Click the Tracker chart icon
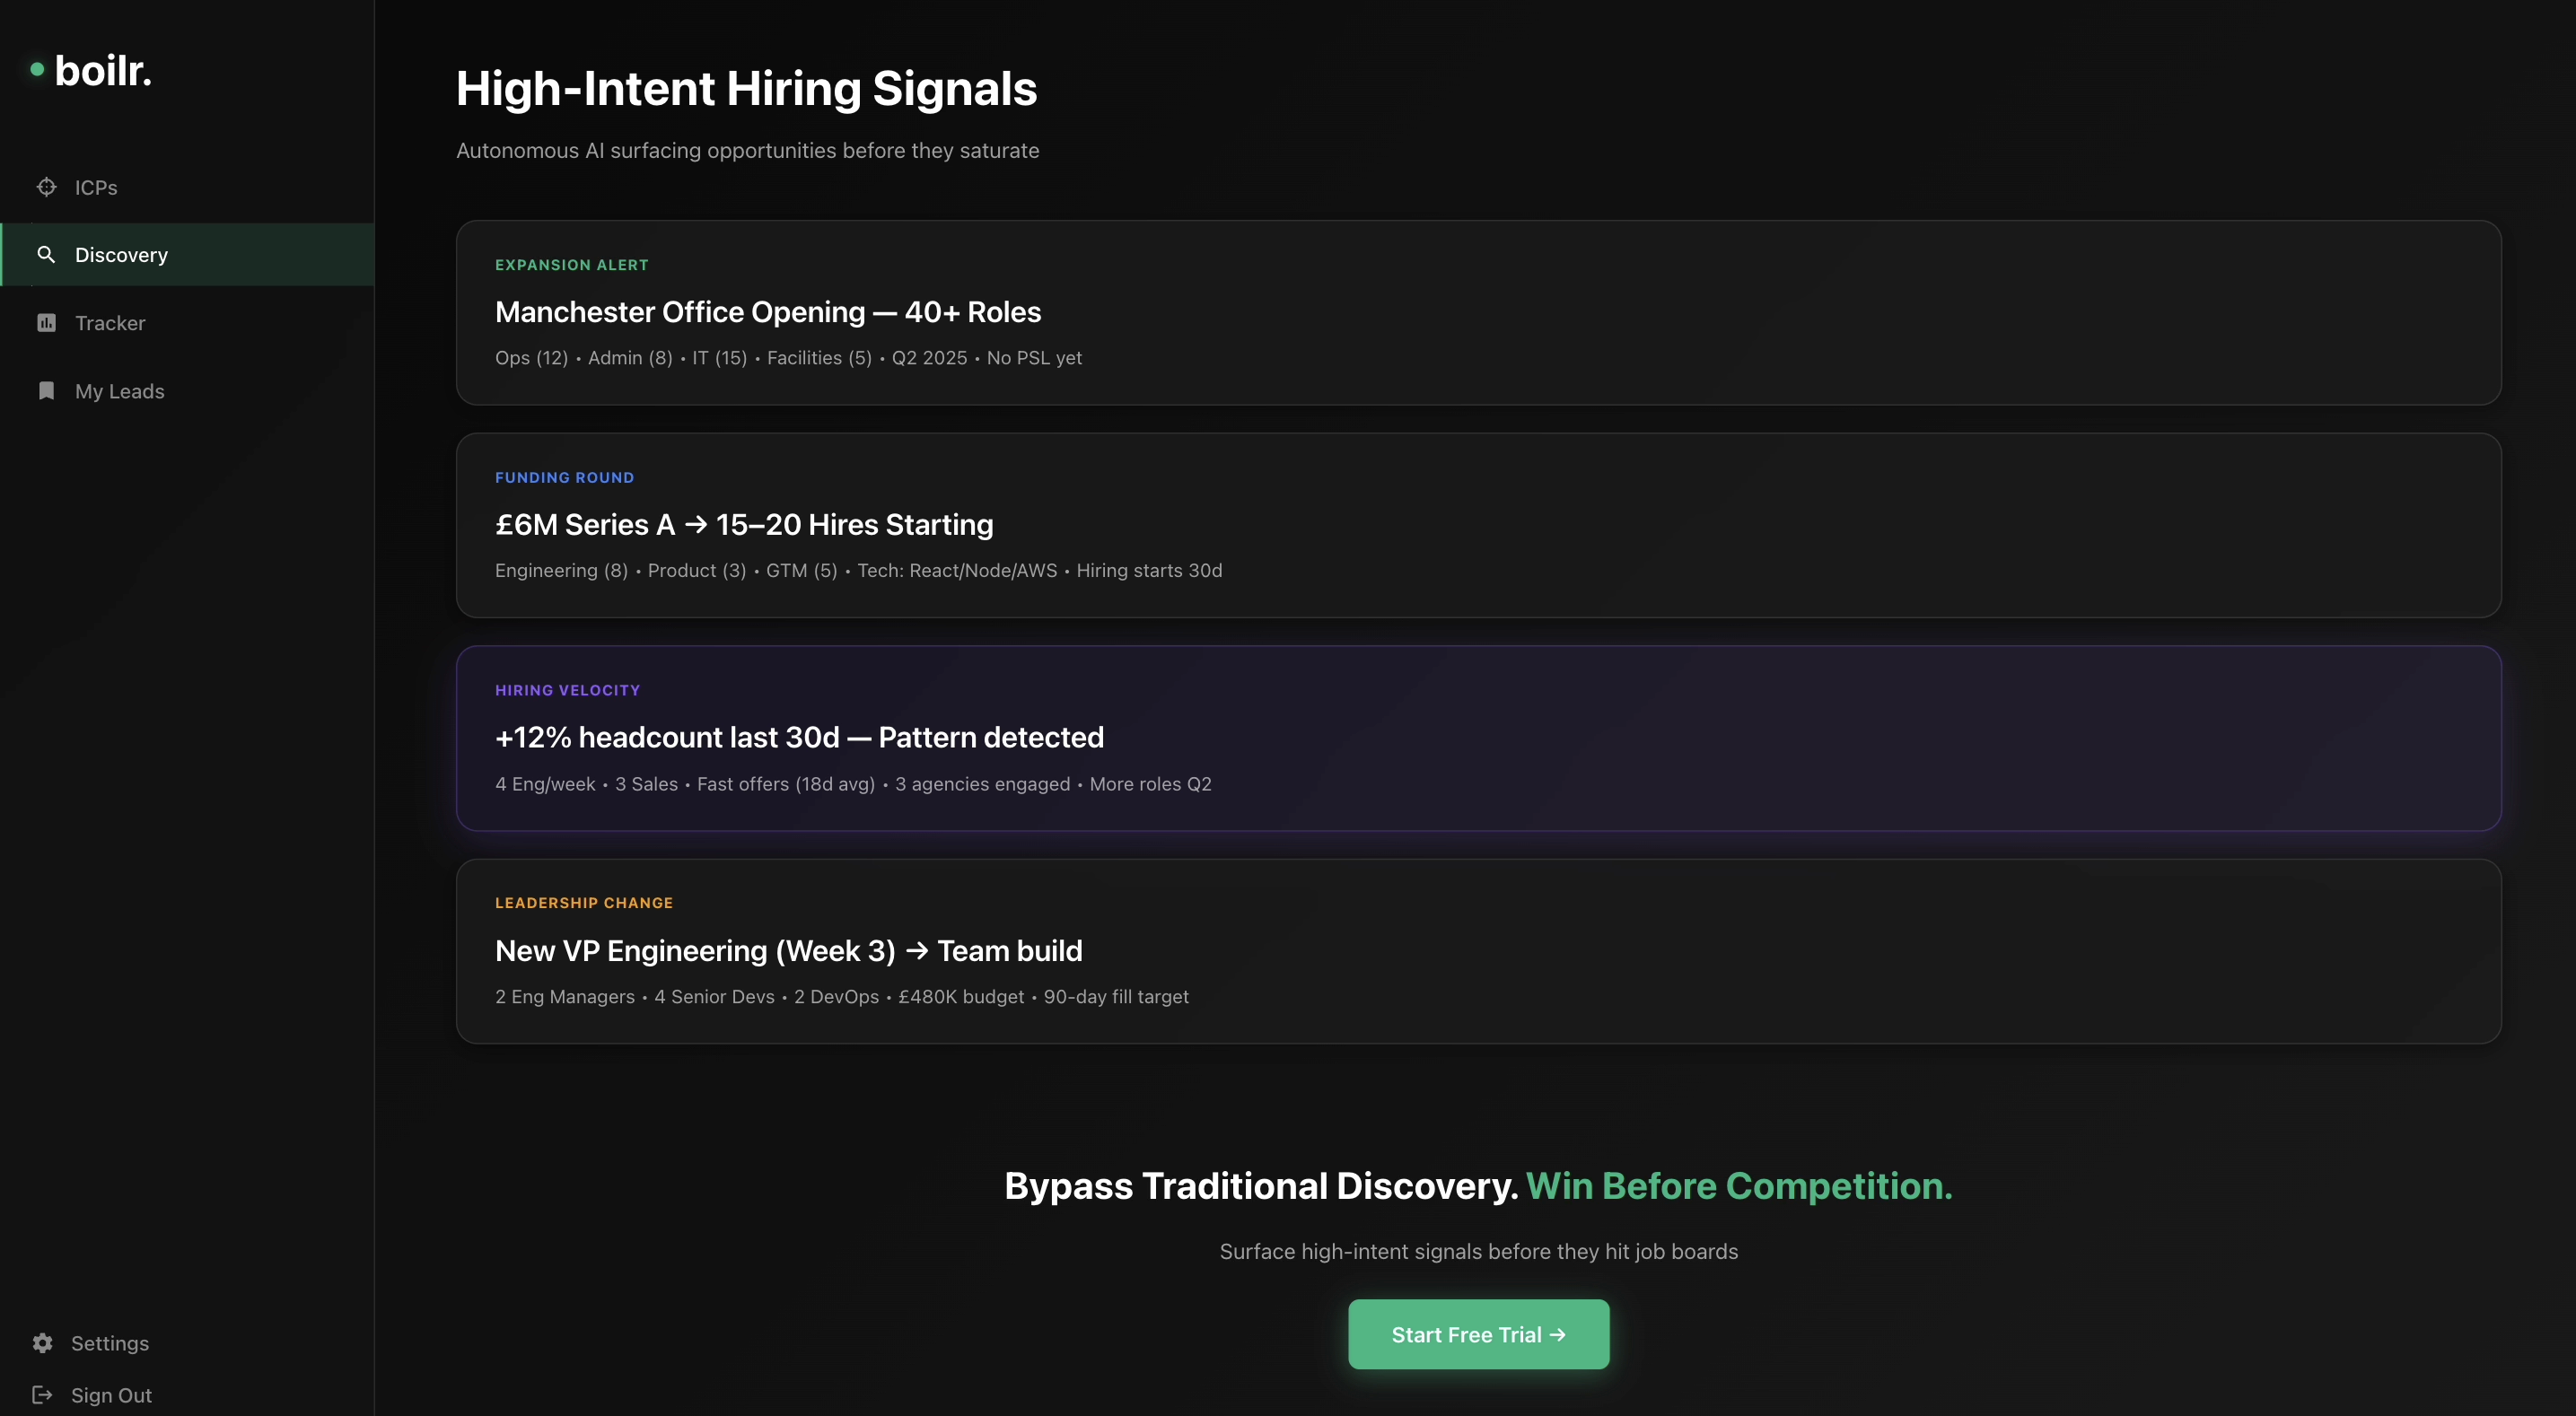Viewport: 2576px width, 1416px height. (x=46, y=323)
